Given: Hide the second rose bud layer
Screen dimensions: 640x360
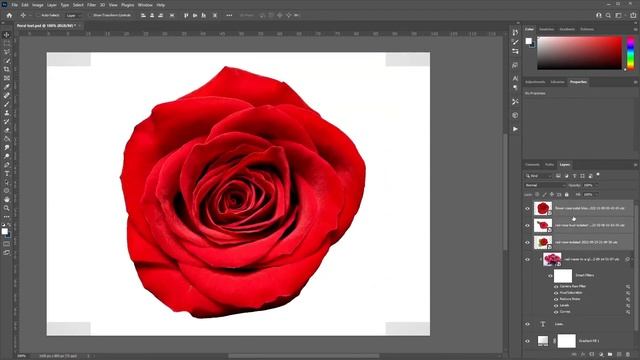Looking at the screenshot, I should pyautogui.click(x=527, y=225).
